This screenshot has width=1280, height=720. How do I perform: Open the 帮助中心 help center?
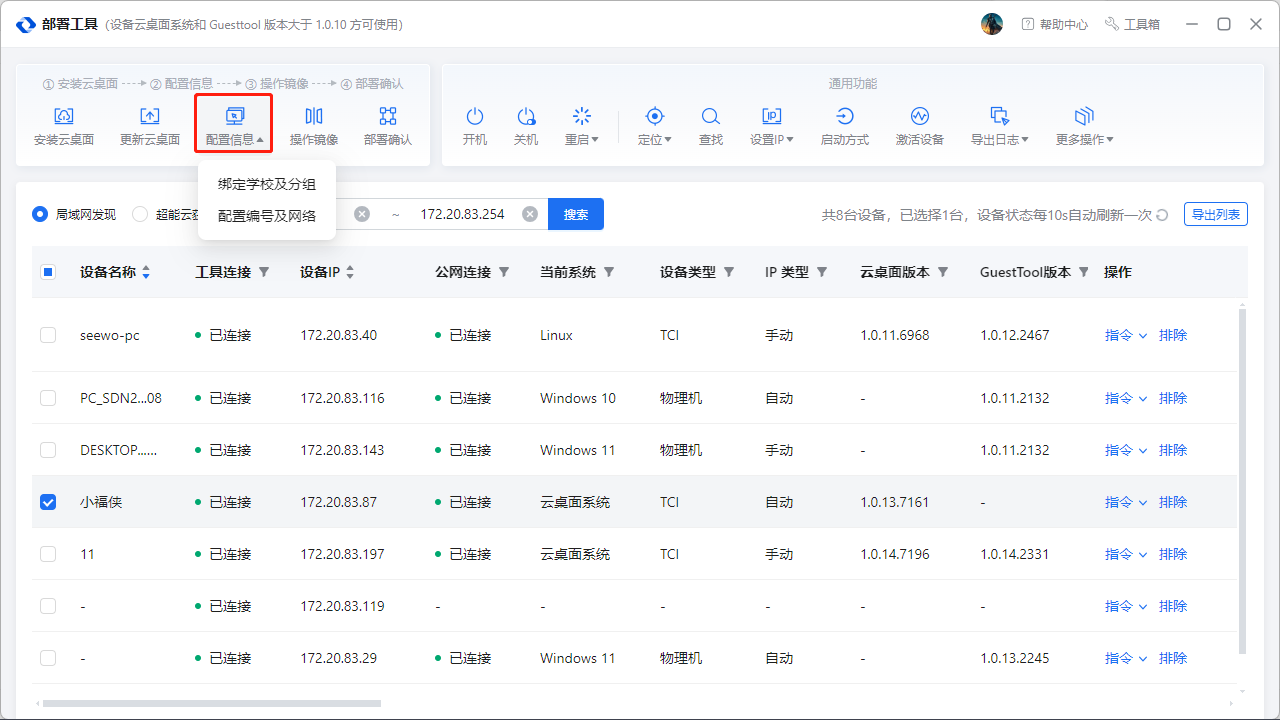click(1054, 24)
